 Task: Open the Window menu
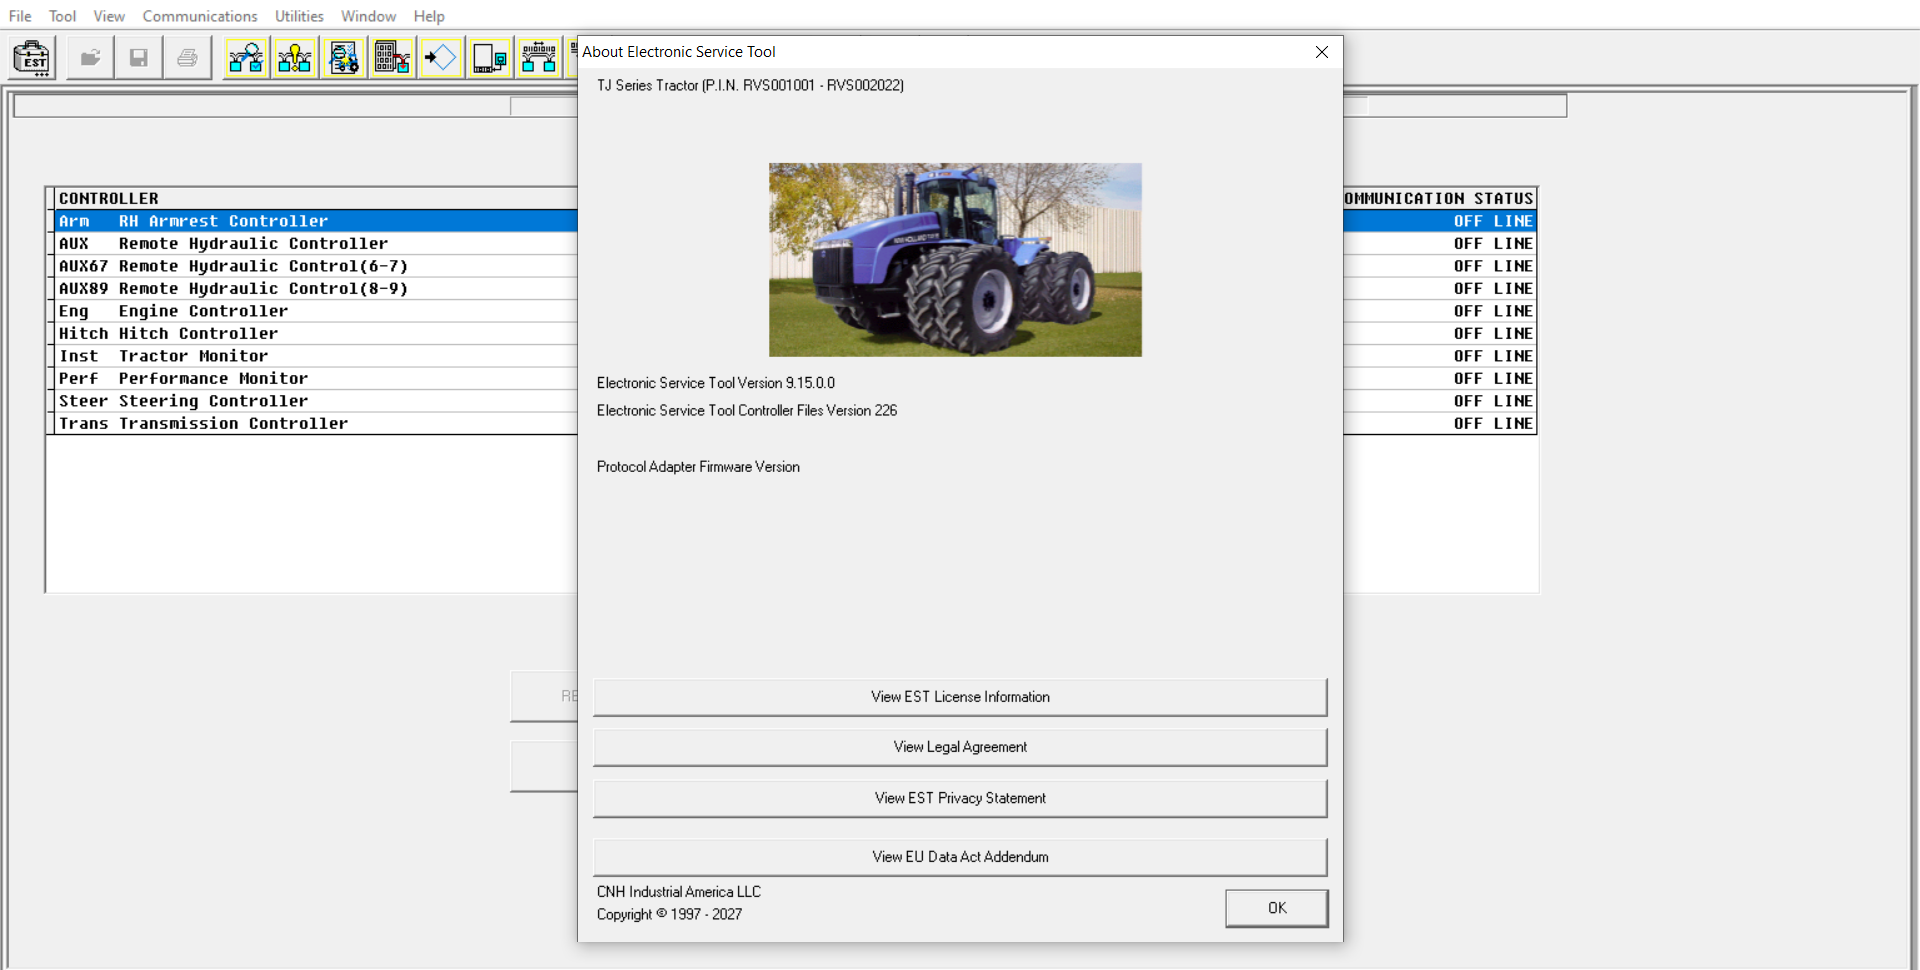point(368,16)
